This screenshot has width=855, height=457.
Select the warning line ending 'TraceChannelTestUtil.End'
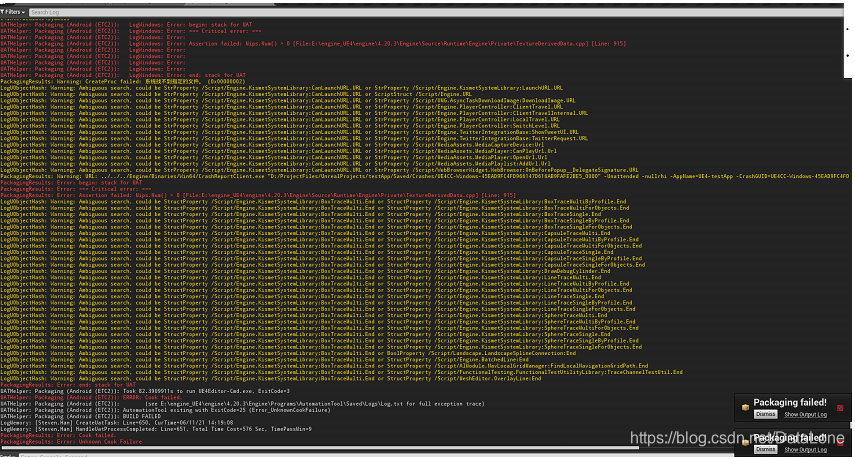341,372
